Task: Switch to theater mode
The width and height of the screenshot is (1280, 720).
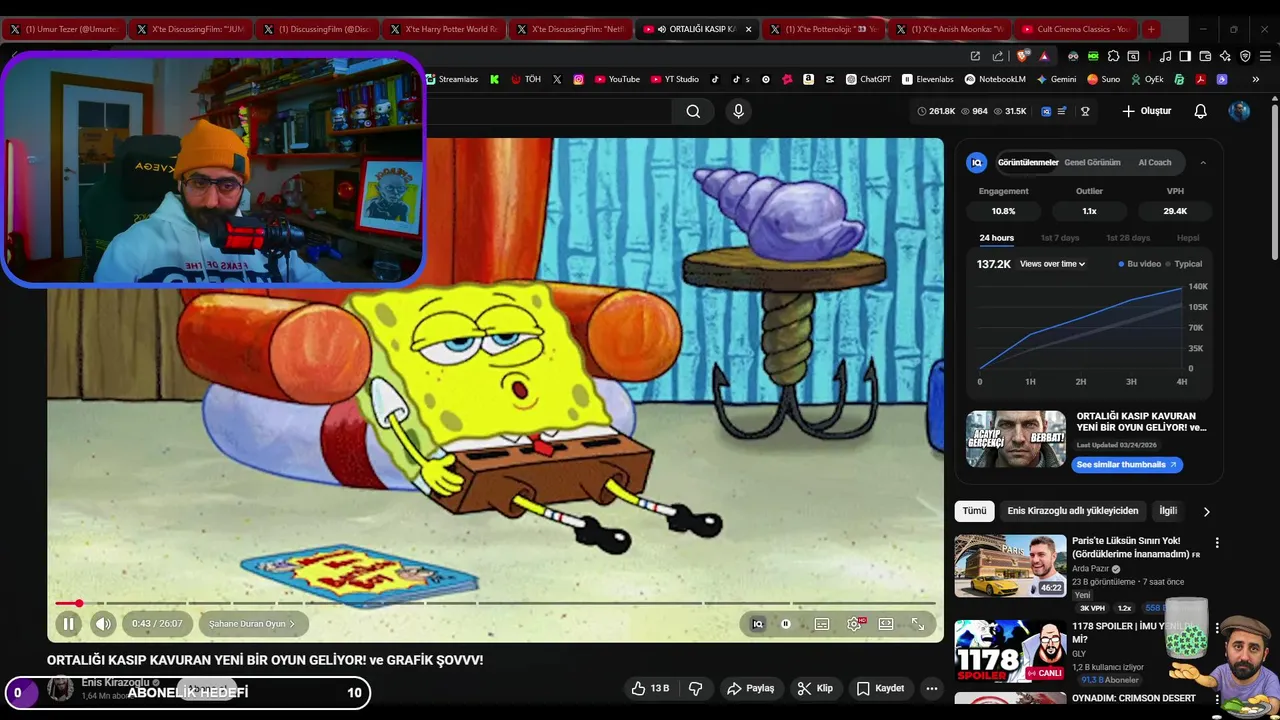Action: [885, 624]
